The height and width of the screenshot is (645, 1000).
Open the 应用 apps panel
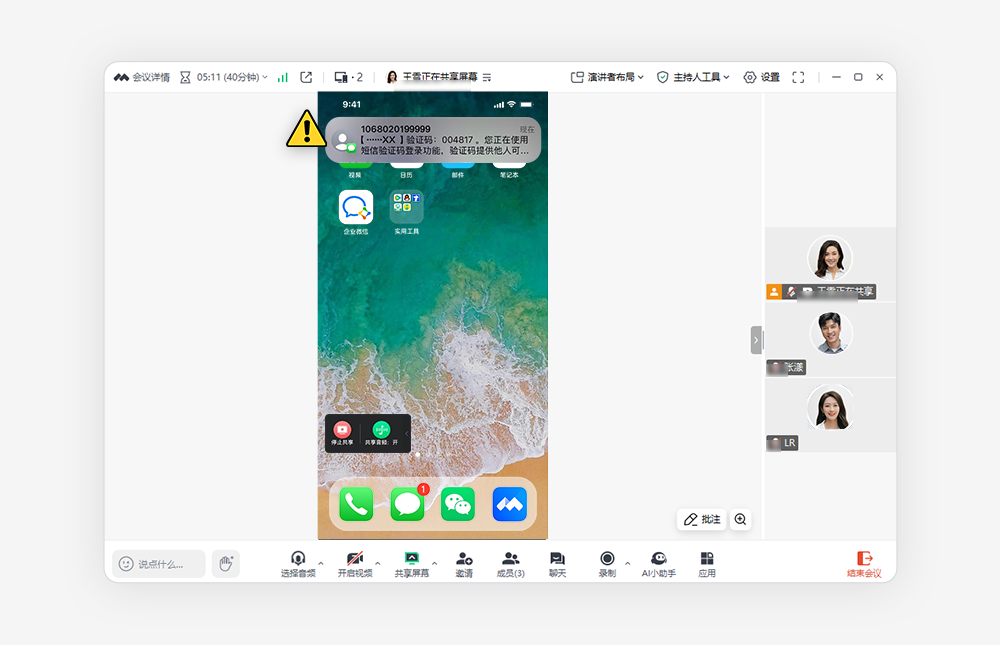coord(707,565)
